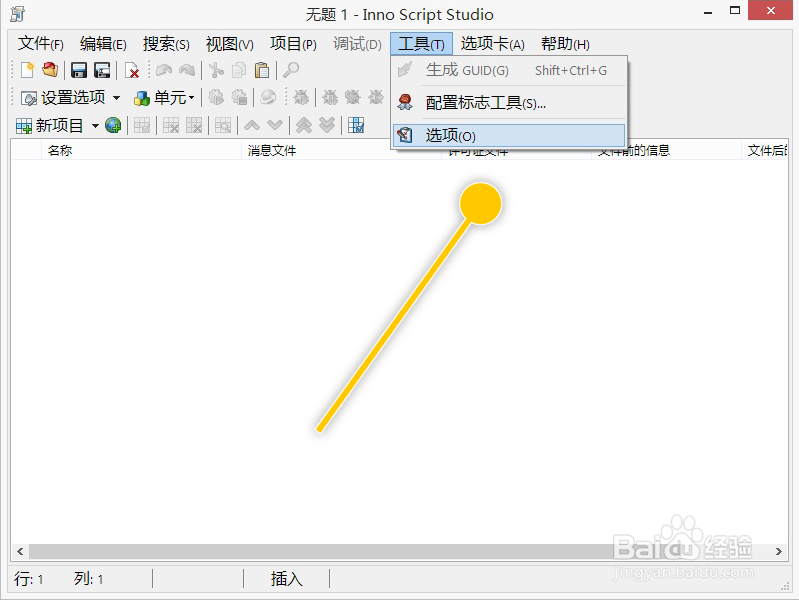Viewport: 799px width, 600px height.
Task: Open the 选项卡(A) menu
Action: pyautogui.click(x=493, y=44)
